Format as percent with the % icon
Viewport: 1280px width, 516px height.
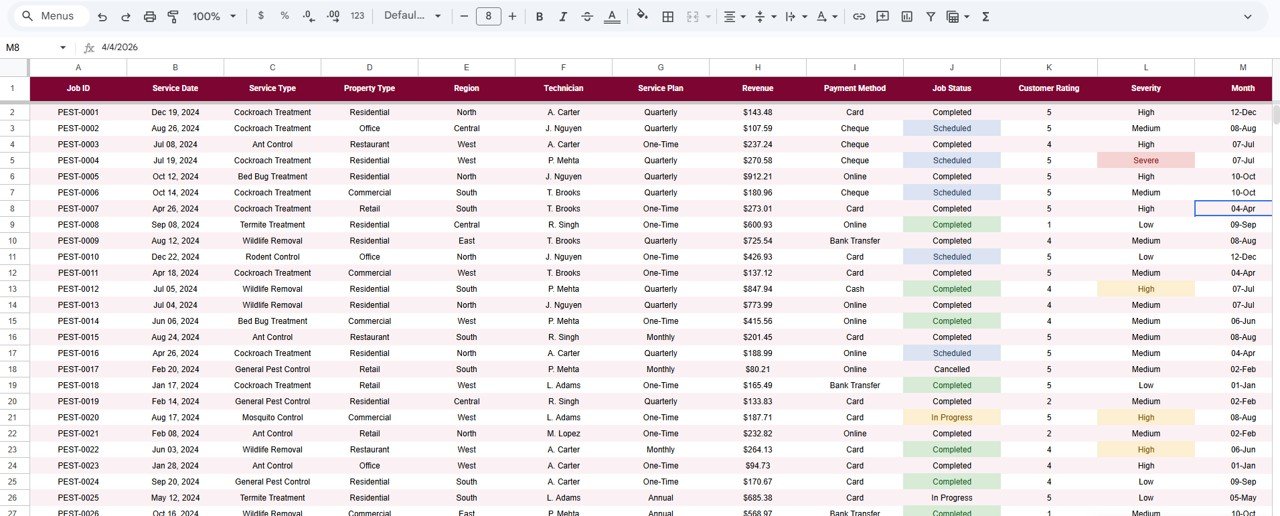(285, 17)
